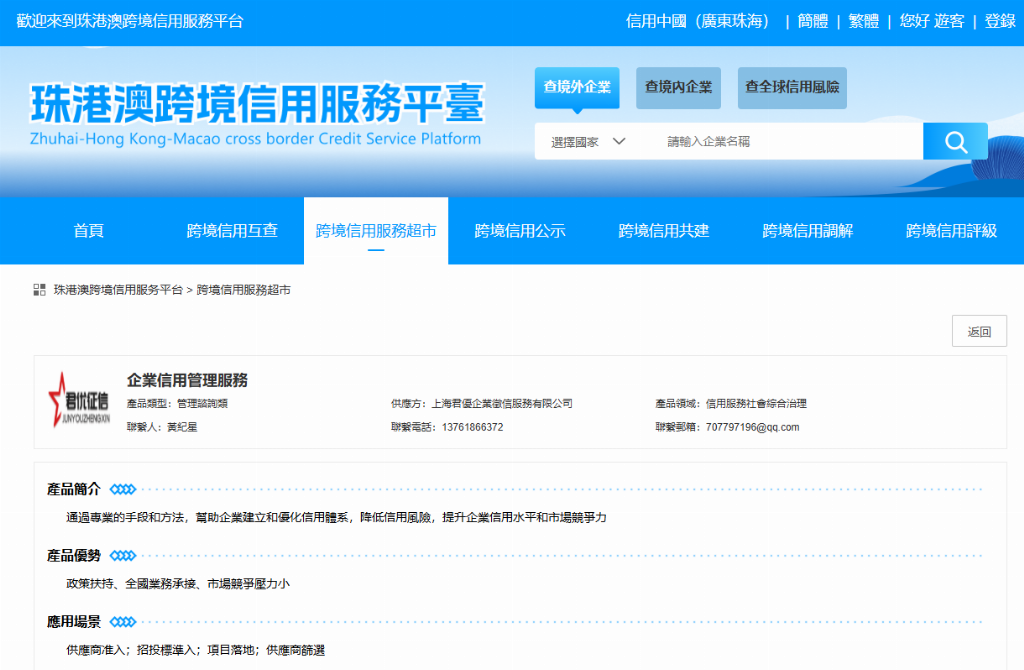Navigate to 跨境信用共建
This screenshot has width=1024, height=670.
pos(664,231)
